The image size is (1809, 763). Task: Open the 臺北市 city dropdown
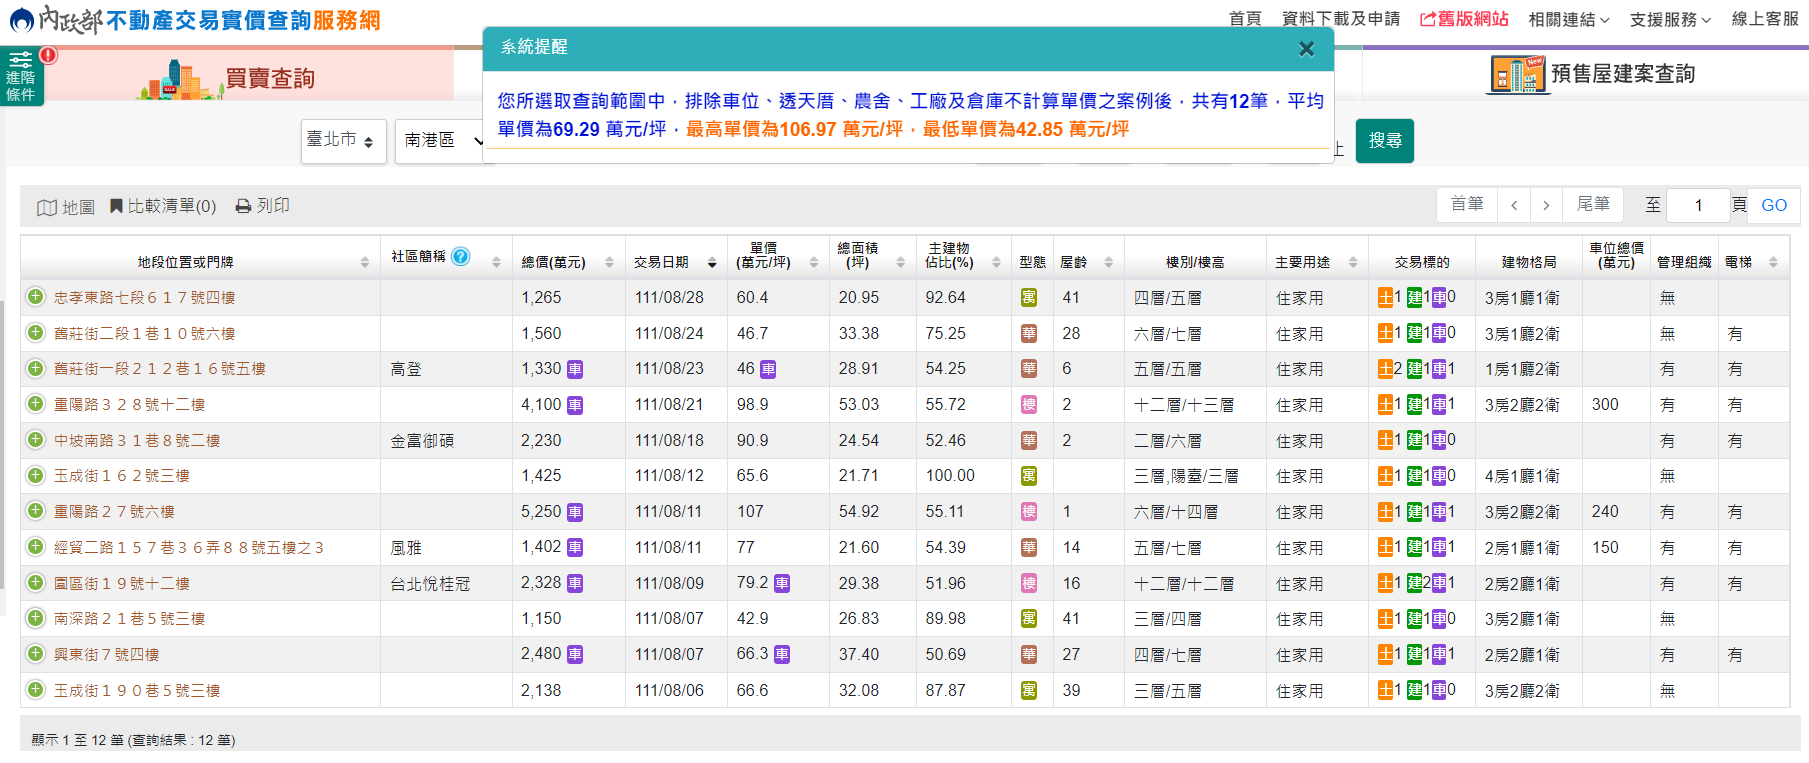(x=343, y=141)
